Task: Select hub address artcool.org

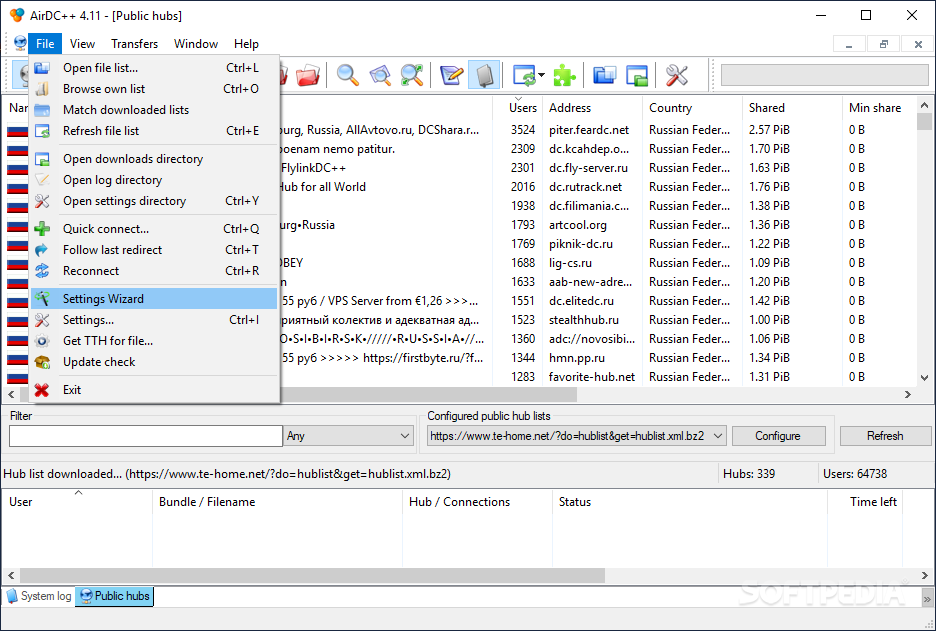Action: [x=578, y=225]
